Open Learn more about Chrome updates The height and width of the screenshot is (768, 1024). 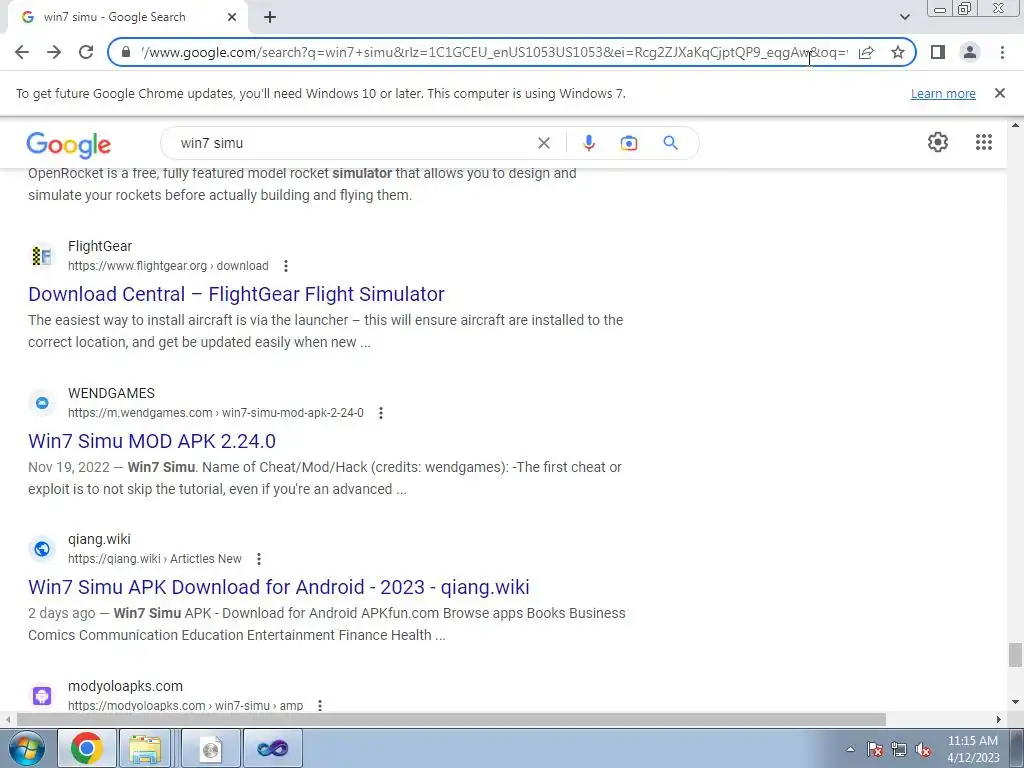[943, 93]
